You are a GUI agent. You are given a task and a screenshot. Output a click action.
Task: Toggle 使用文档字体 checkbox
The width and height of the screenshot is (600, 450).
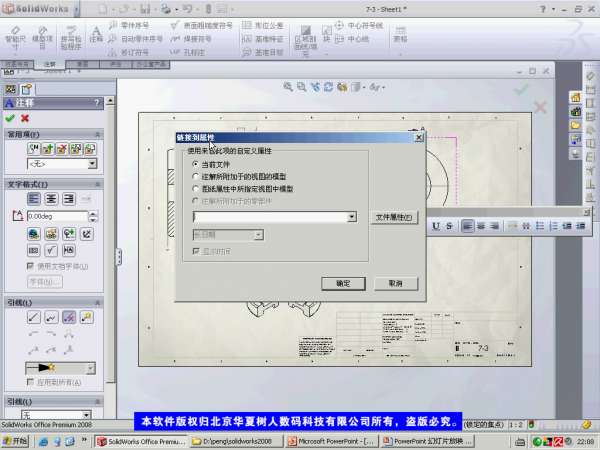pyautogui.click(x=30, y=266)
